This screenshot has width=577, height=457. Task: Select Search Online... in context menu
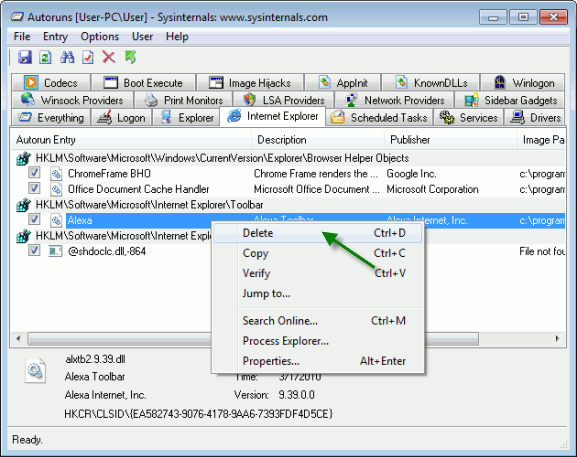coord(318,321)
